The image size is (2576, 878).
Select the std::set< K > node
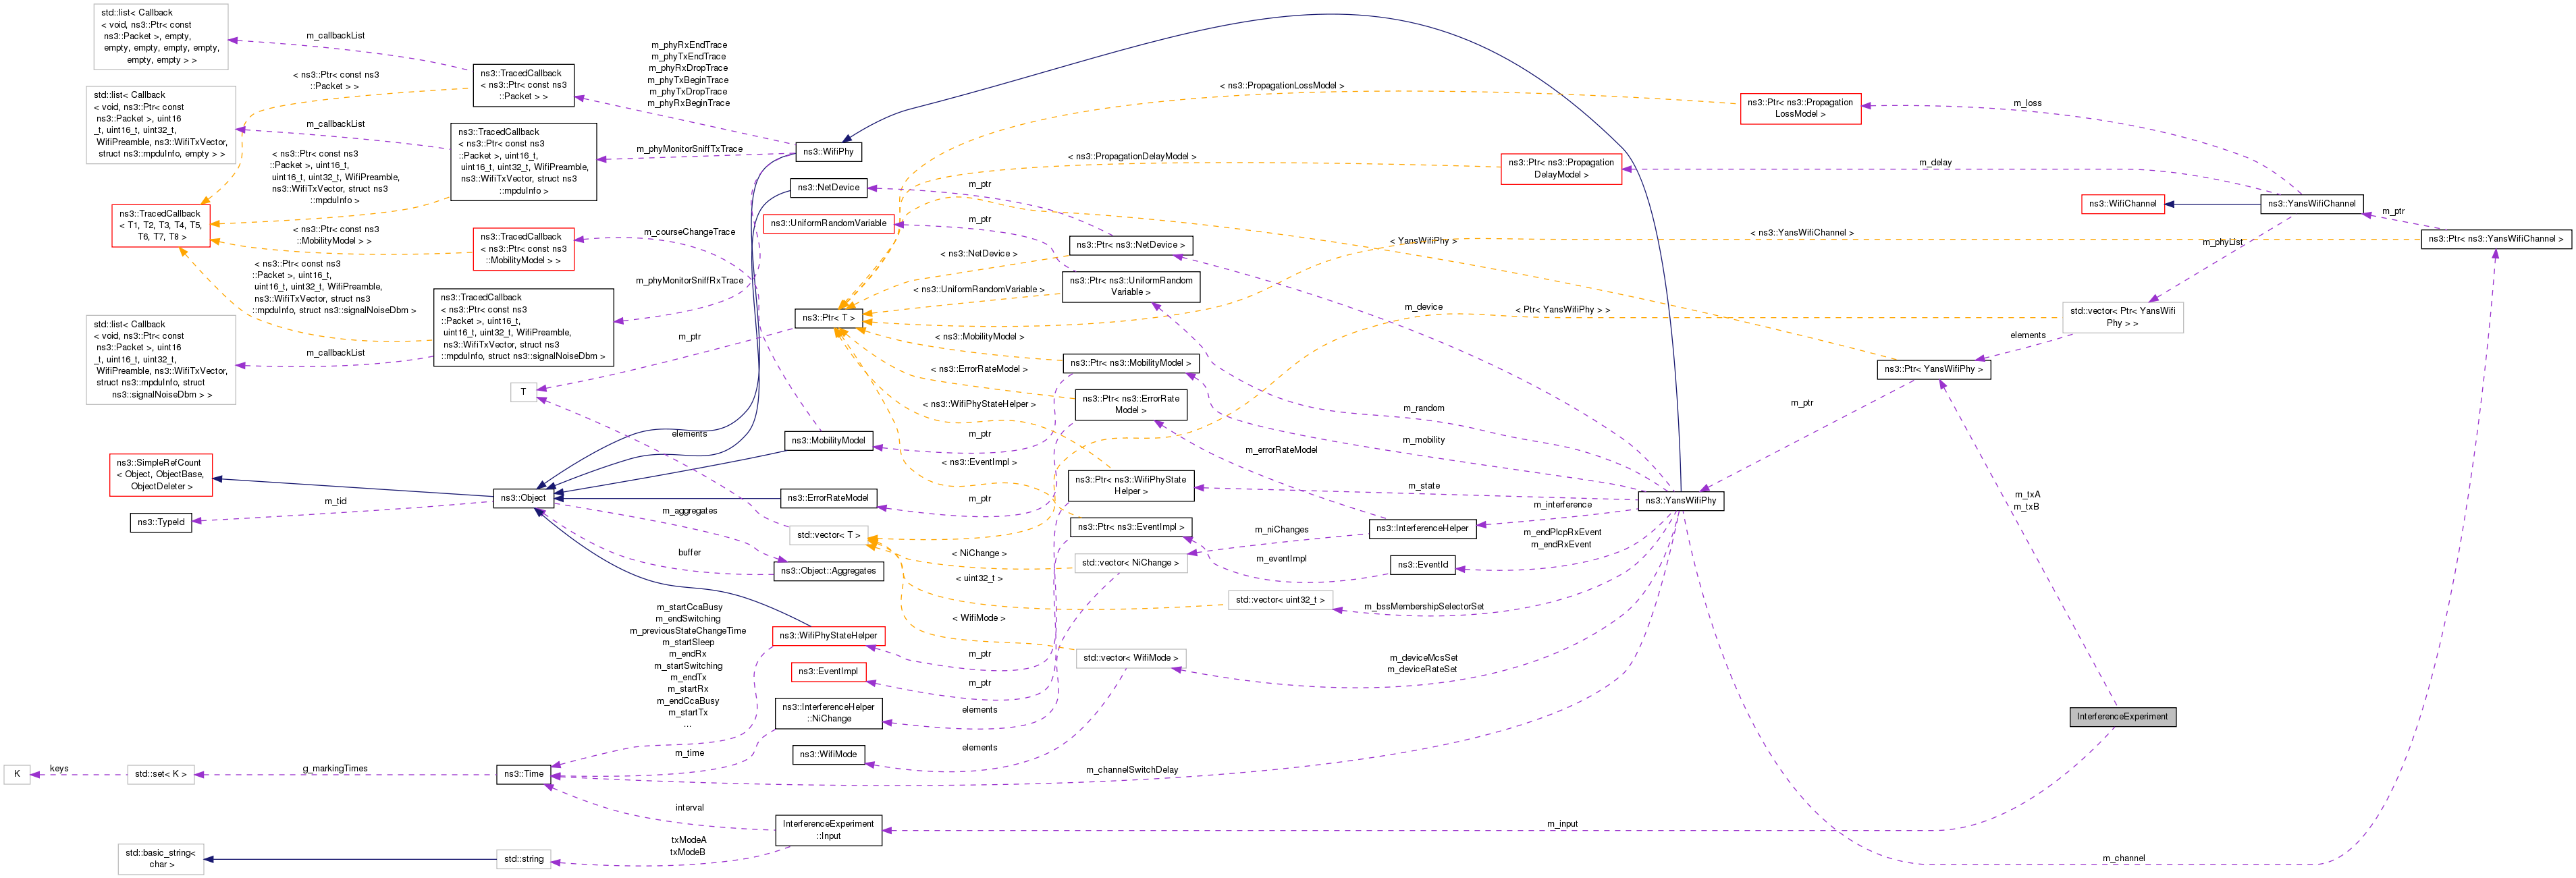(x=161, y=774)
